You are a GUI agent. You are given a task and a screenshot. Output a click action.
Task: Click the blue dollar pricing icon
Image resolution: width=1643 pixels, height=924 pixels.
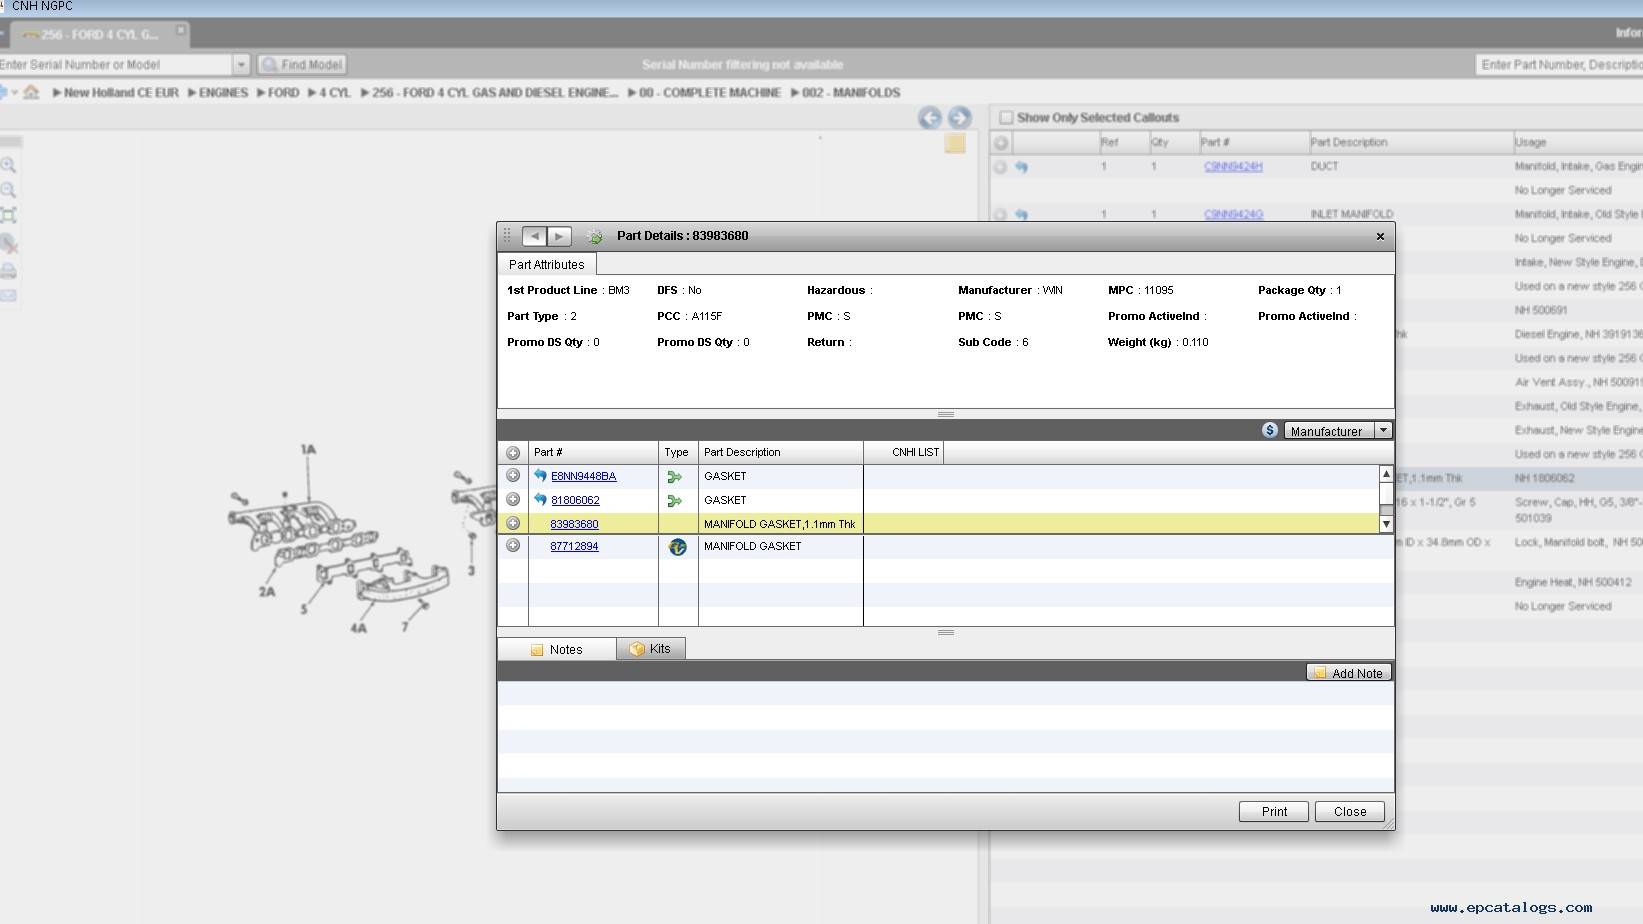[1269, 430]
